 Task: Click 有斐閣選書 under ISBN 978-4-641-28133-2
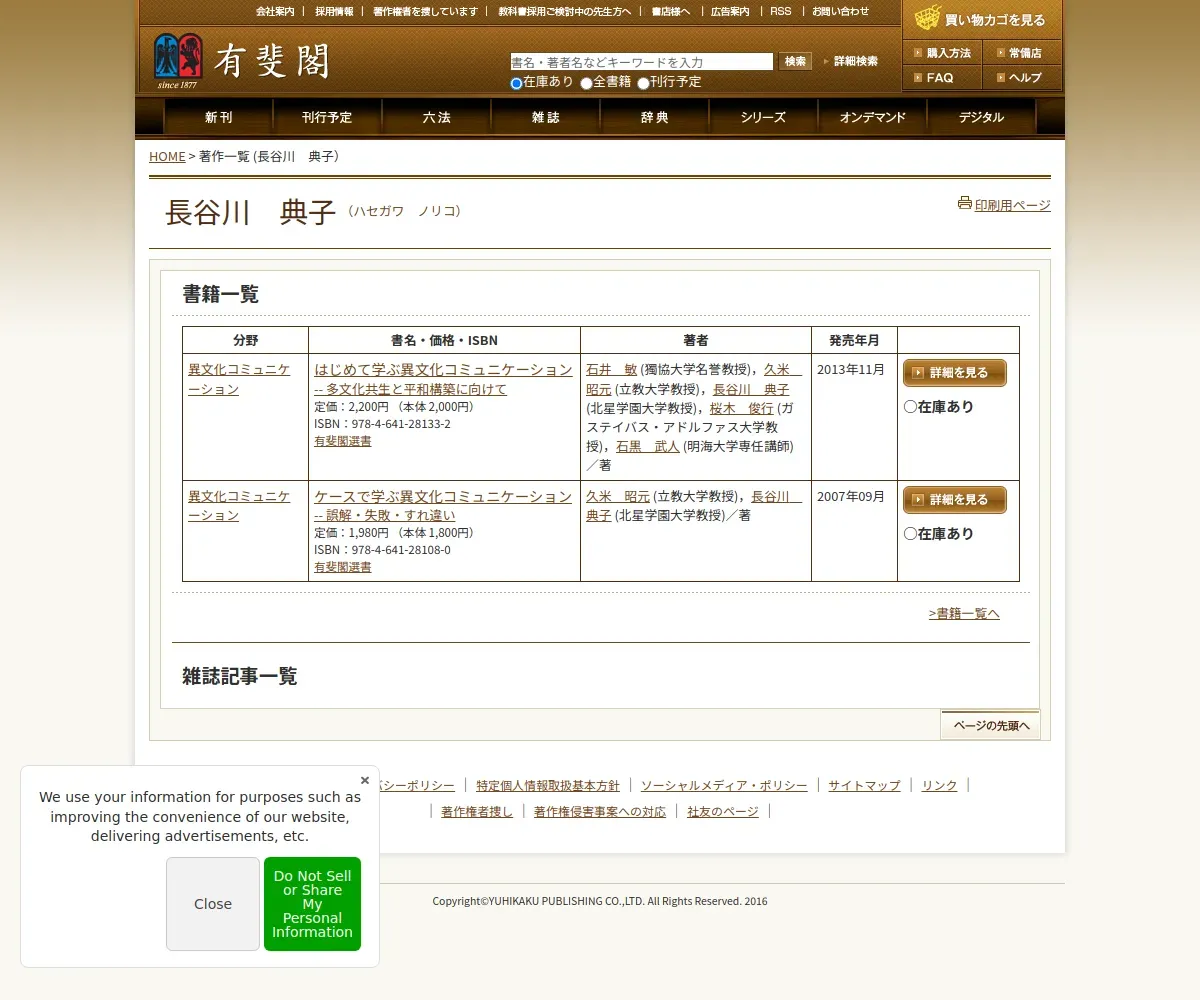342,441
